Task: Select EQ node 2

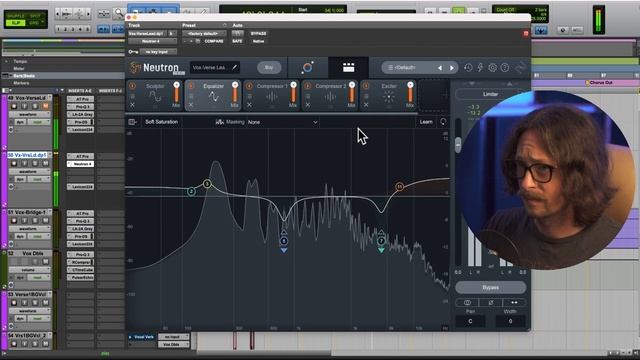Action: (191, 191)
